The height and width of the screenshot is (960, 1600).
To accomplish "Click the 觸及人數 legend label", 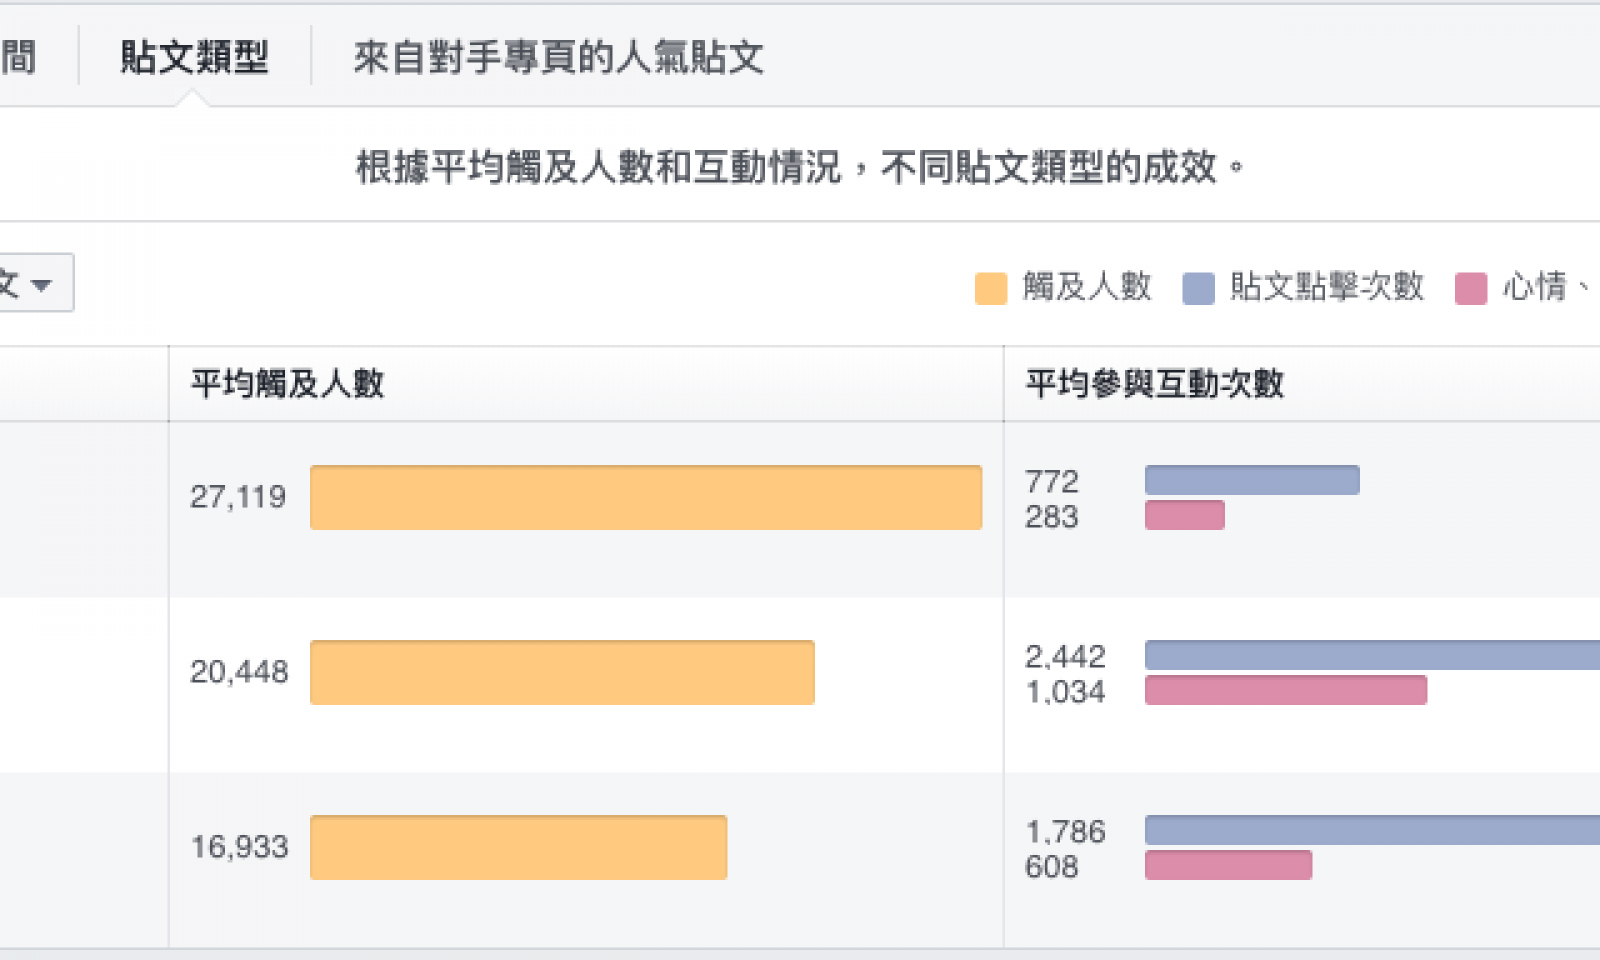I will point(1087,287).
